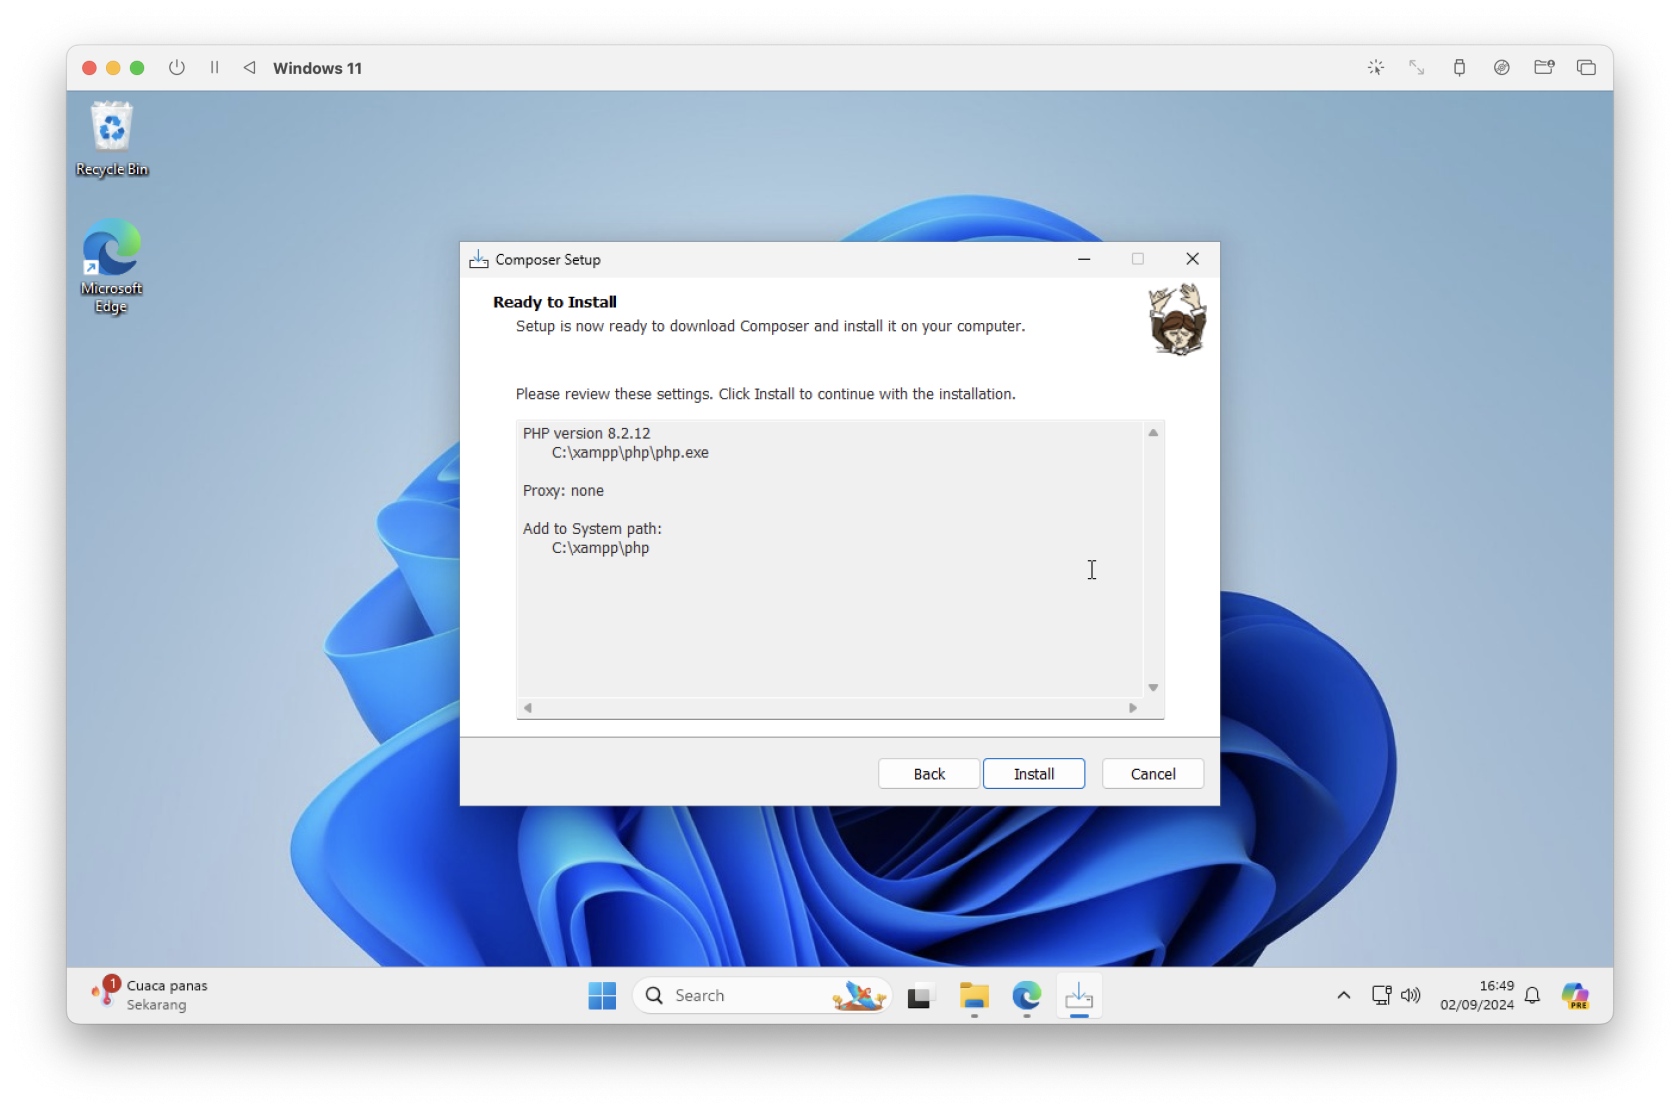Click left arrow of horizontal scrollbar
Image resolution: width=1680 pixels, height=1112 pixels.
tap(528, 708)
